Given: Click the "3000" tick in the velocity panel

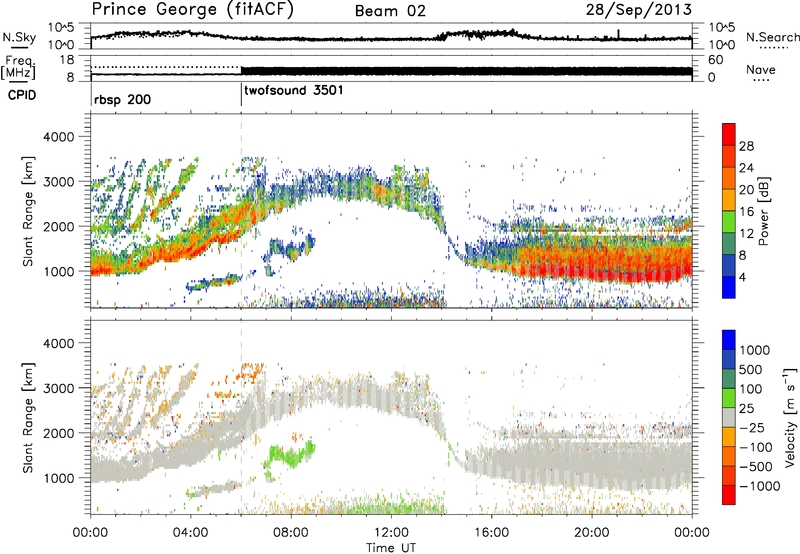Looking at the screenshot, I should click(x=58, y=388).
